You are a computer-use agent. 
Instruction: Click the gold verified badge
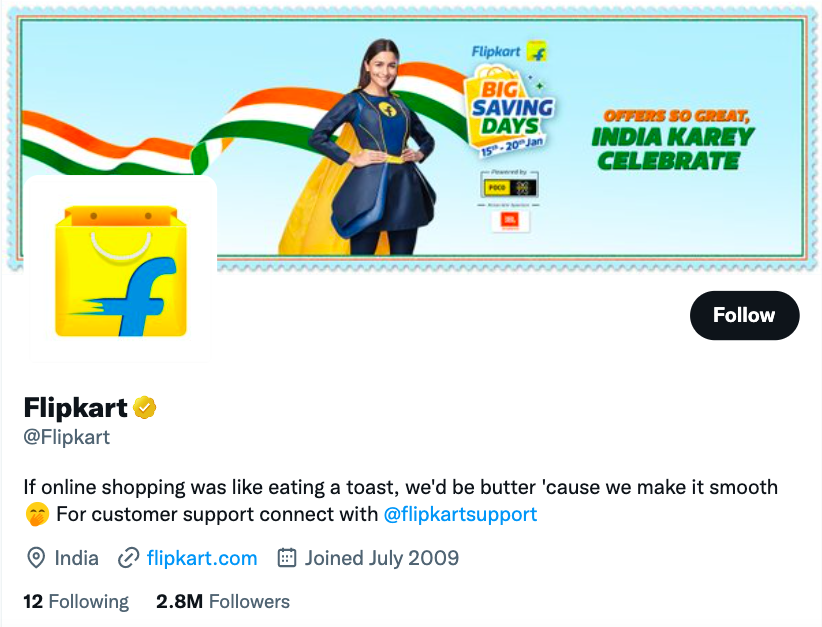(x=145, y=407)
